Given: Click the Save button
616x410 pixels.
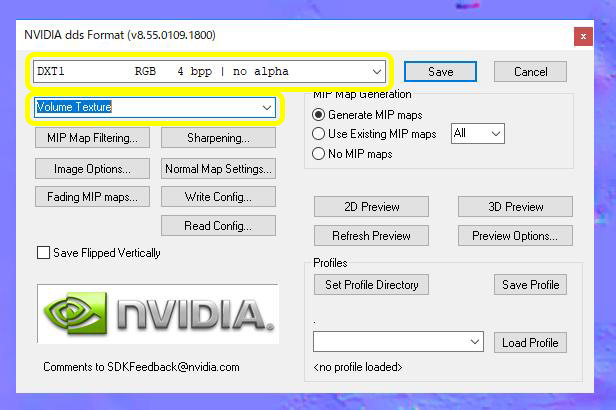Looking at the screenshot, I should tap(440, 72).
